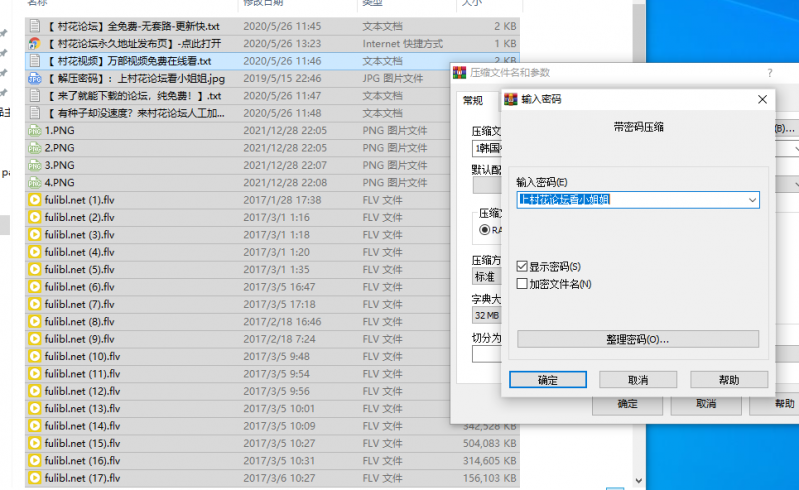Uncheck the 显示密码 checkbox
Viewport: 799px width, 490px height.
click(522, 266)
